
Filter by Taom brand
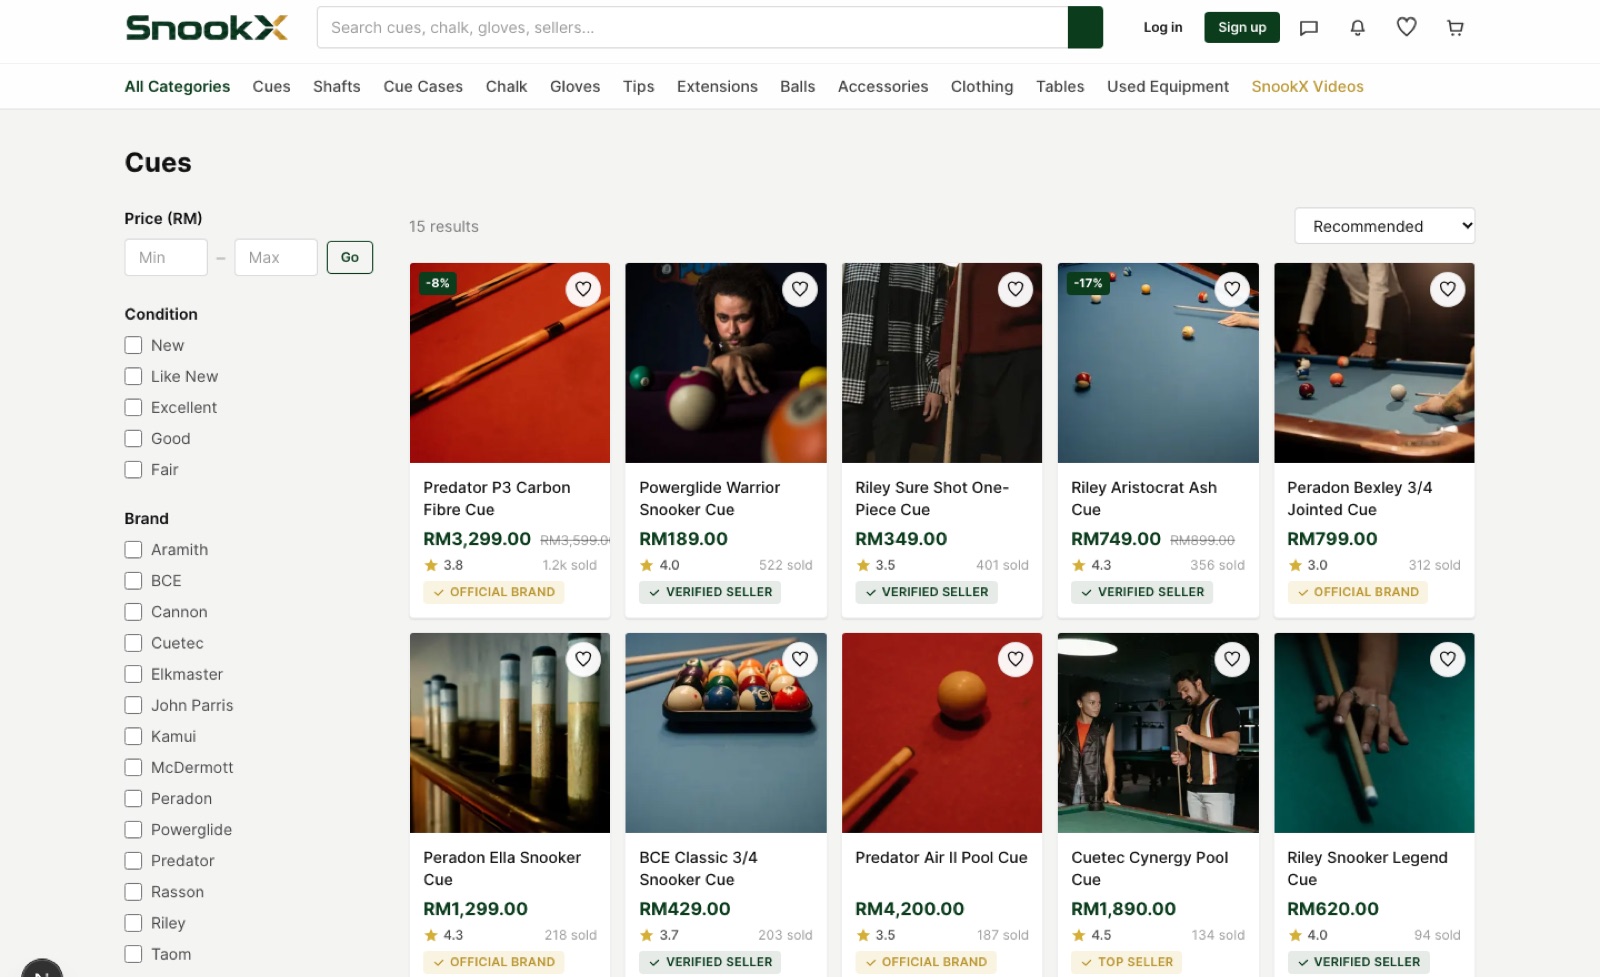(133, 953)
